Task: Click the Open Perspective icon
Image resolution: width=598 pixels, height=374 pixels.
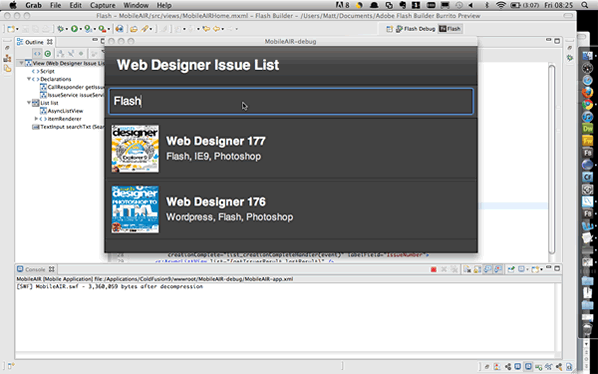Action: [x=389, y=29]
